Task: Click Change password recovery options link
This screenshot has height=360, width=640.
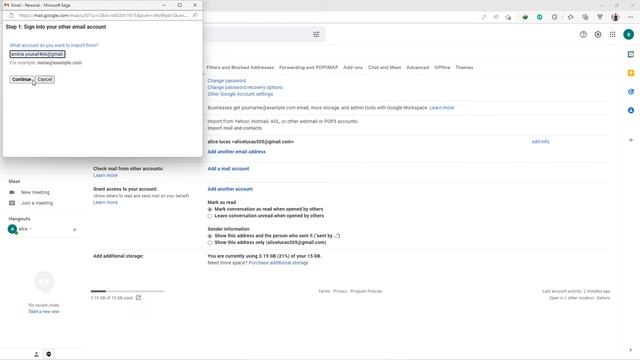Action: [x=245, y=87]
